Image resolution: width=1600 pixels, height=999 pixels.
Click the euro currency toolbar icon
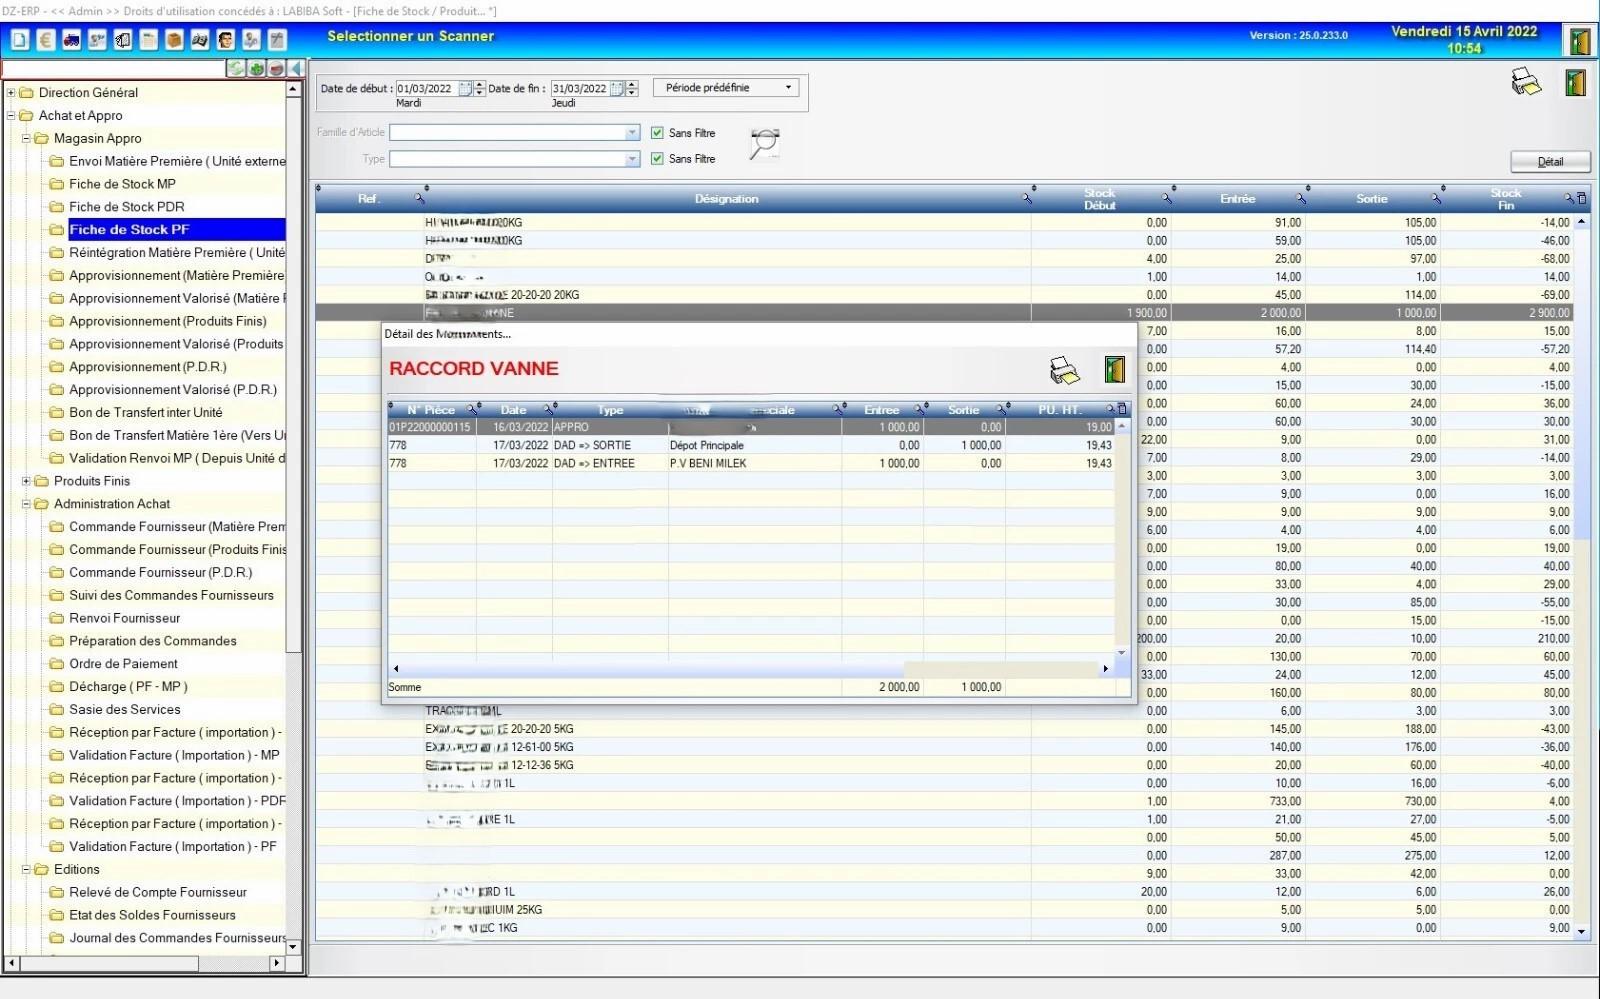click(46, 40)
